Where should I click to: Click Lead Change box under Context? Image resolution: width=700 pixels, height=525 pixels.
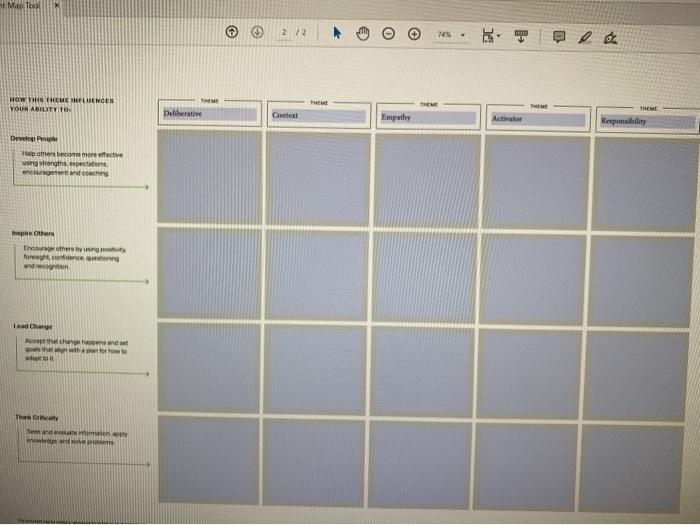tap(315, 370)
